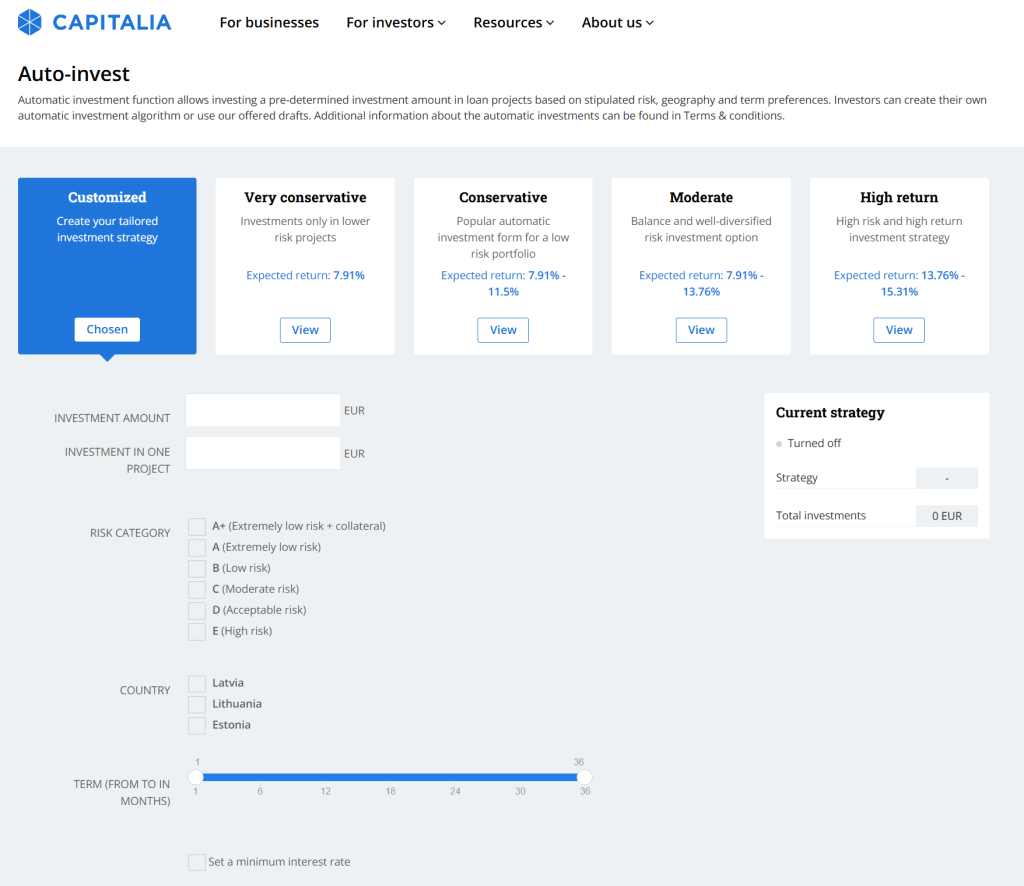Image resolution: width=1024 pixels, height=886 pixels.
Task: Click the Investment amount input field
Action: (x=262, y=410)
